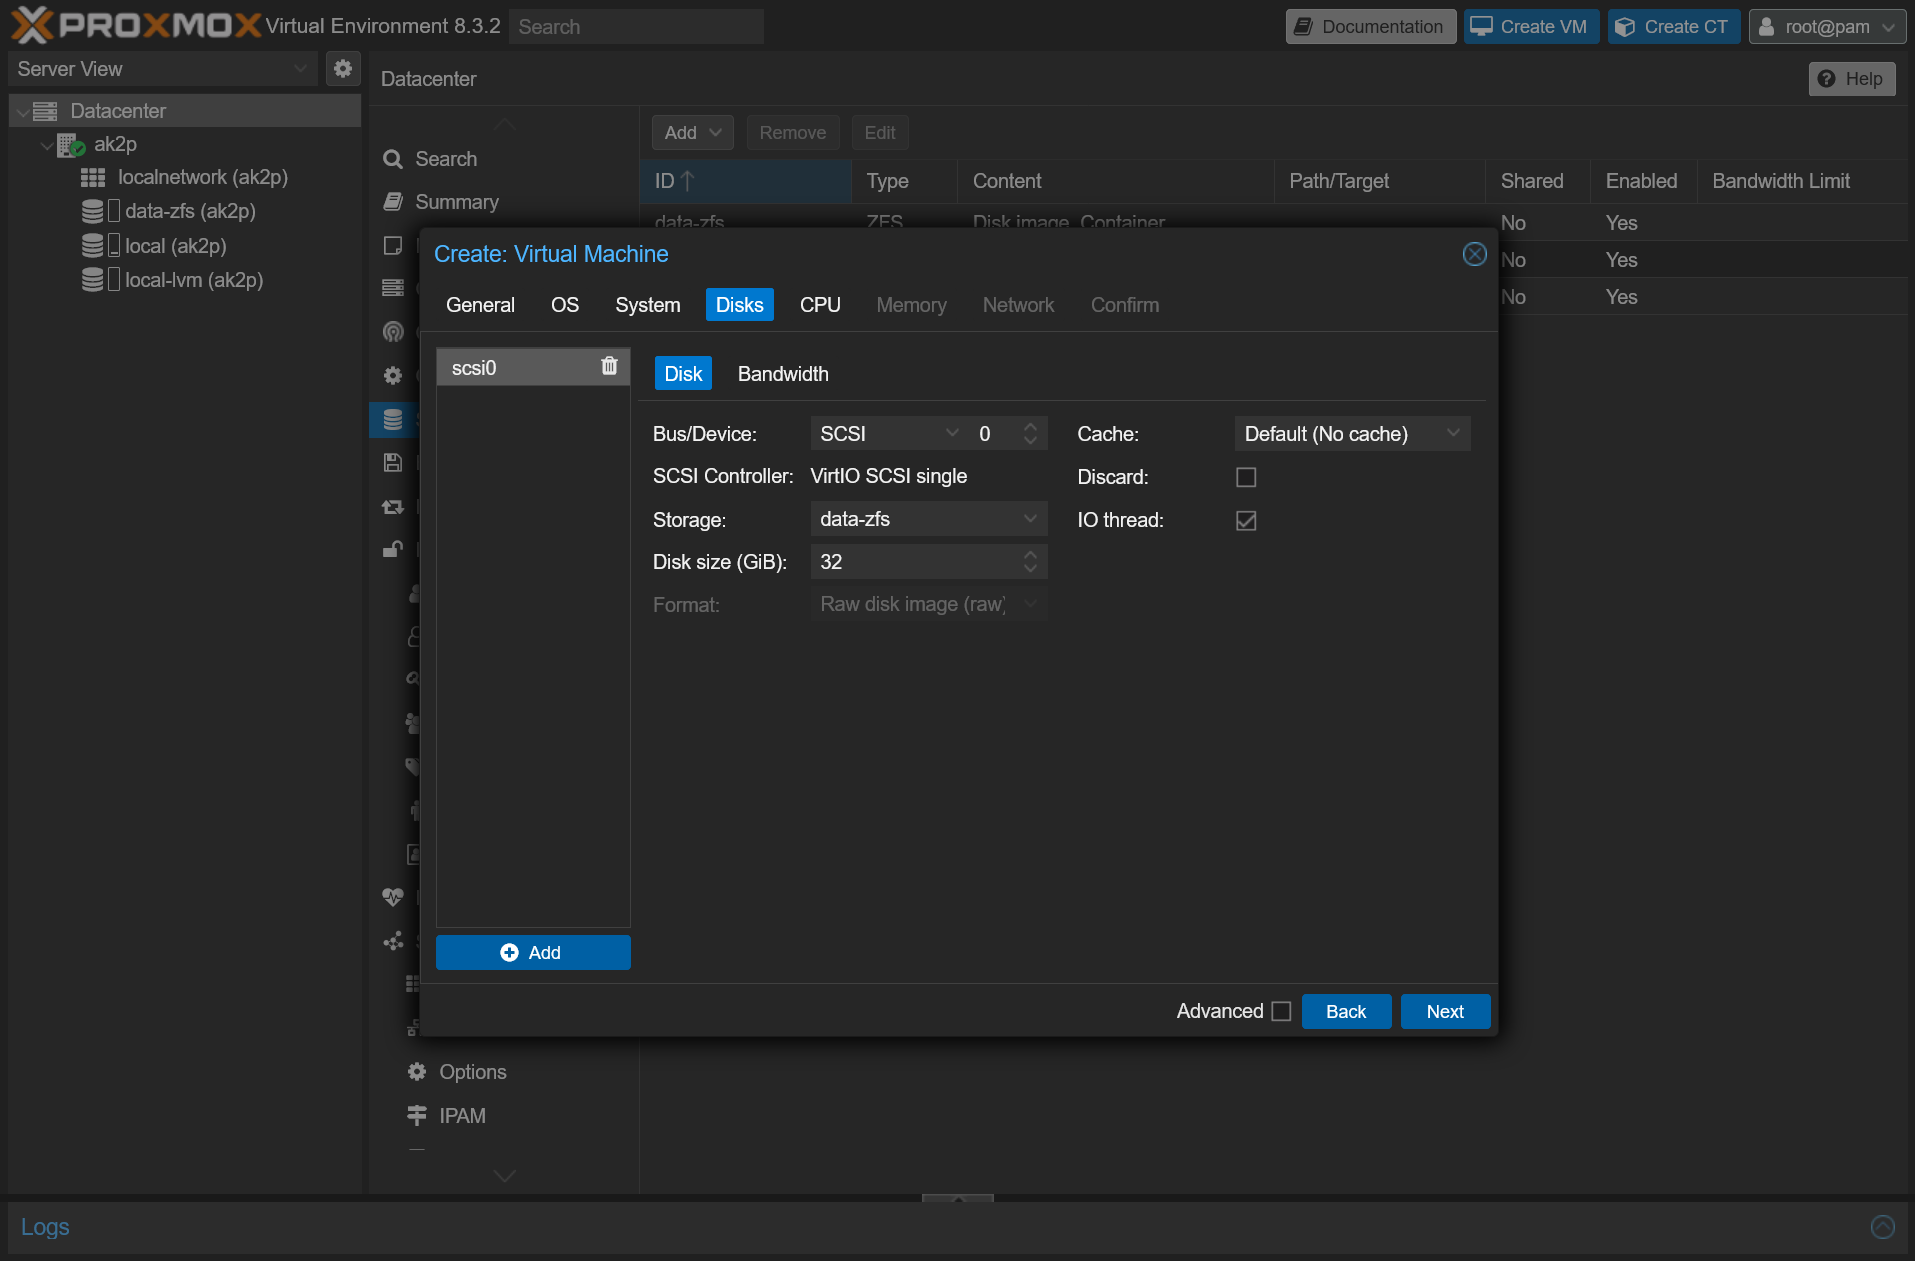The height and width of the screenshot is (1261, 1915).
Task: Open the Documentation button
Action: coord(1370,27)
